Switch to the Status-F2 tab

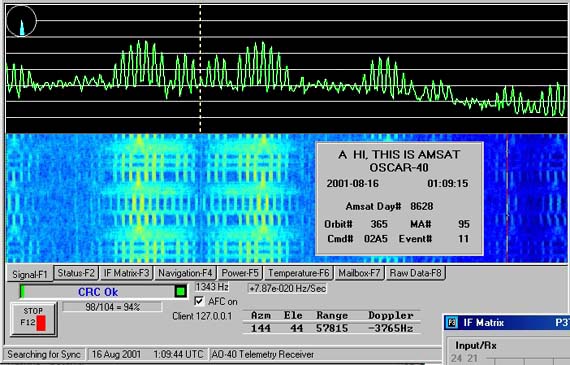76,273
